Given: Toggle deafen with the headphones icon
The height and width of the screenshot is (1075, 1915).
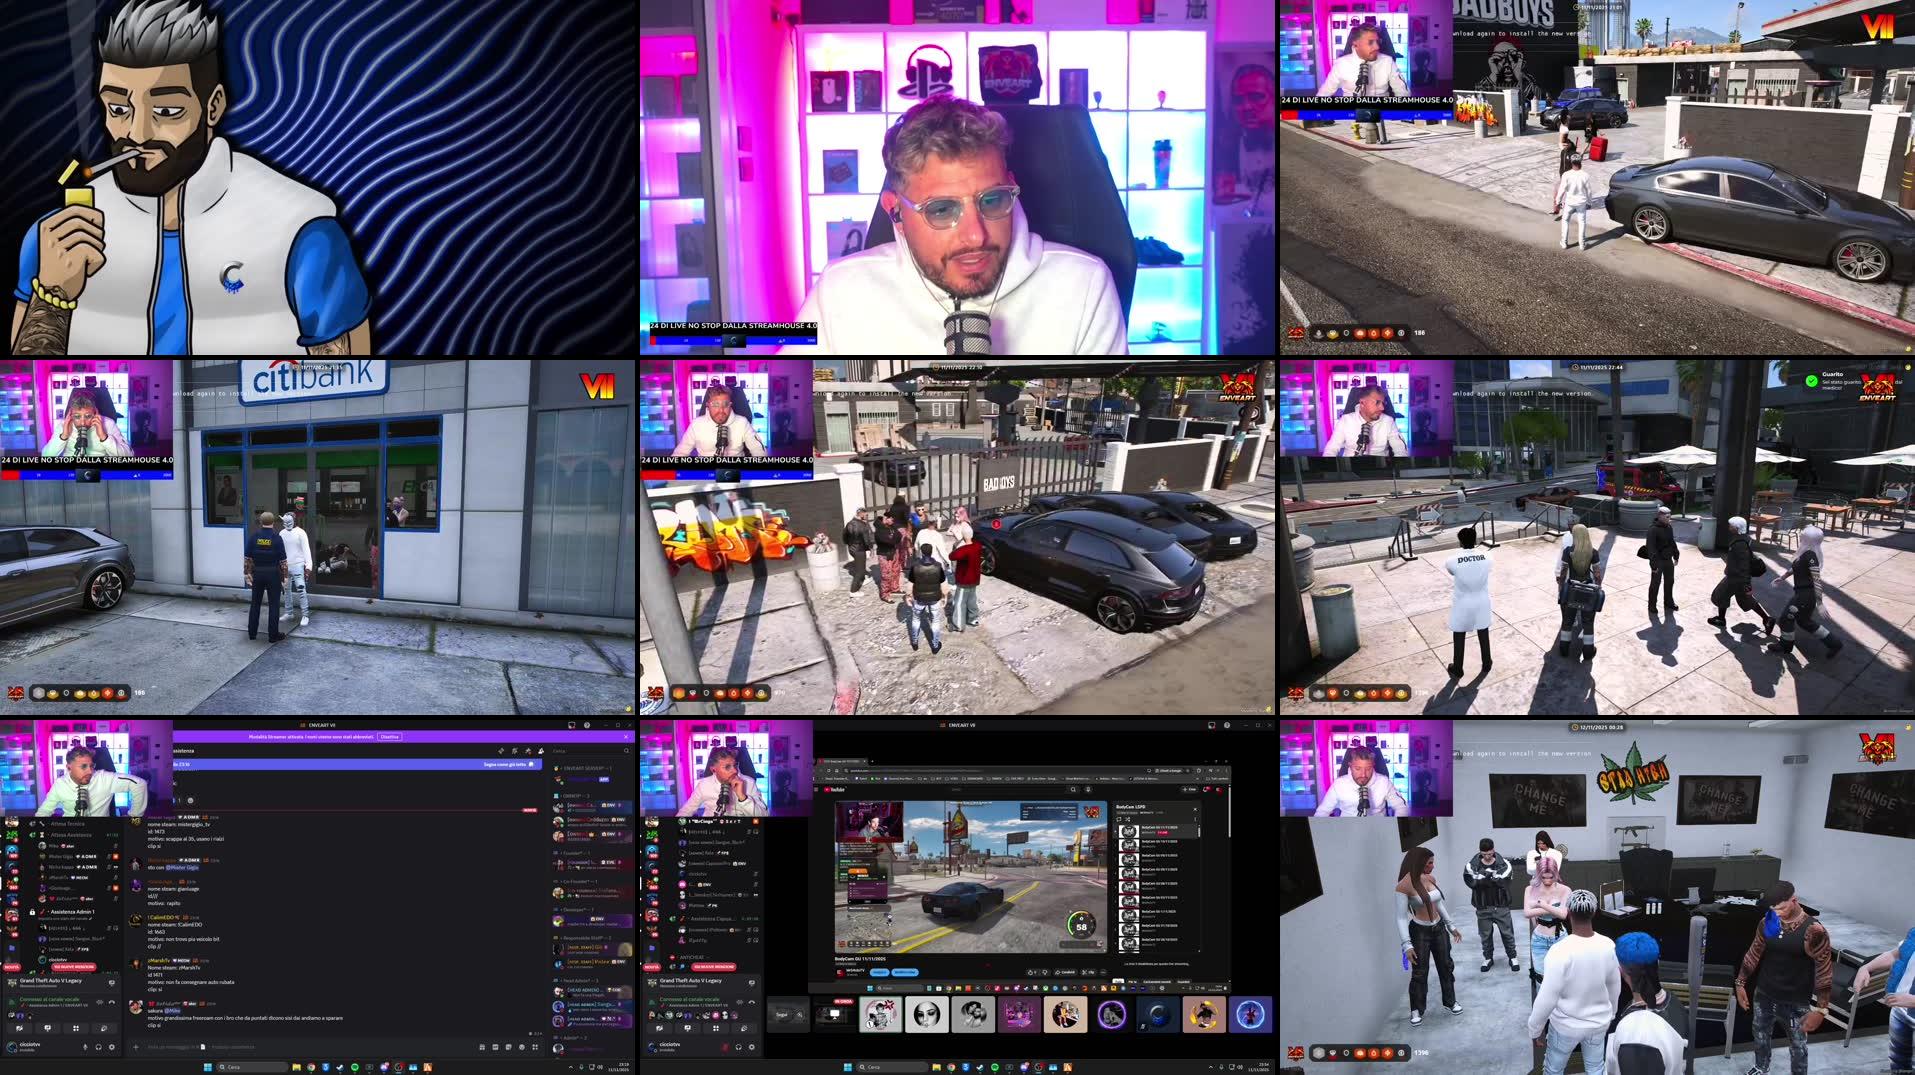Looking at the screenshot, I should [98, 1047].
